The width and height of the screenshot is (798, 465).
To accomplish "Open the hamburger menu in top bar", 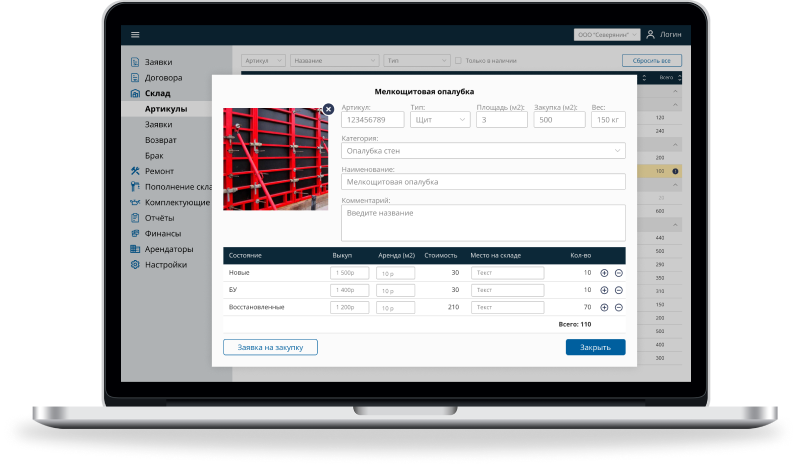I will point(136,34).
